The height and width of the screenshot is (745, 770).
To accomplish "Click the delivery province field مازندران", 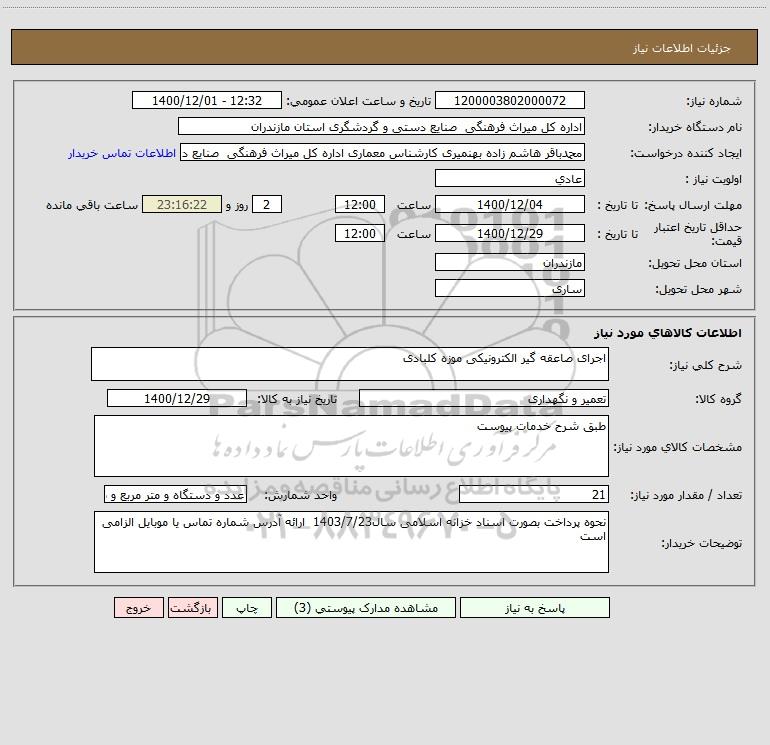I will pyautogui.click(x=510, y=262).
